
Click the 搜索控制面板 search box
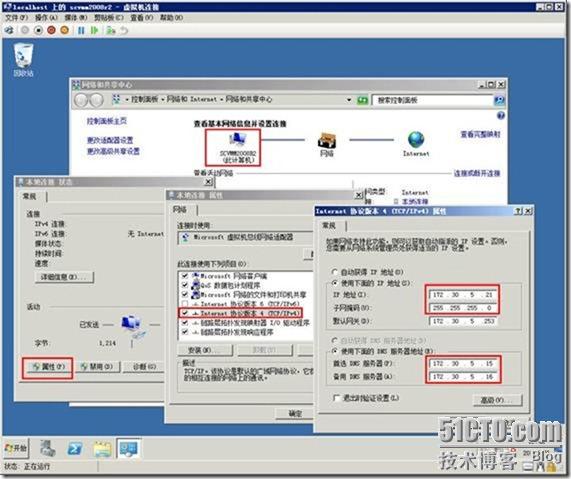coord(433,100)
